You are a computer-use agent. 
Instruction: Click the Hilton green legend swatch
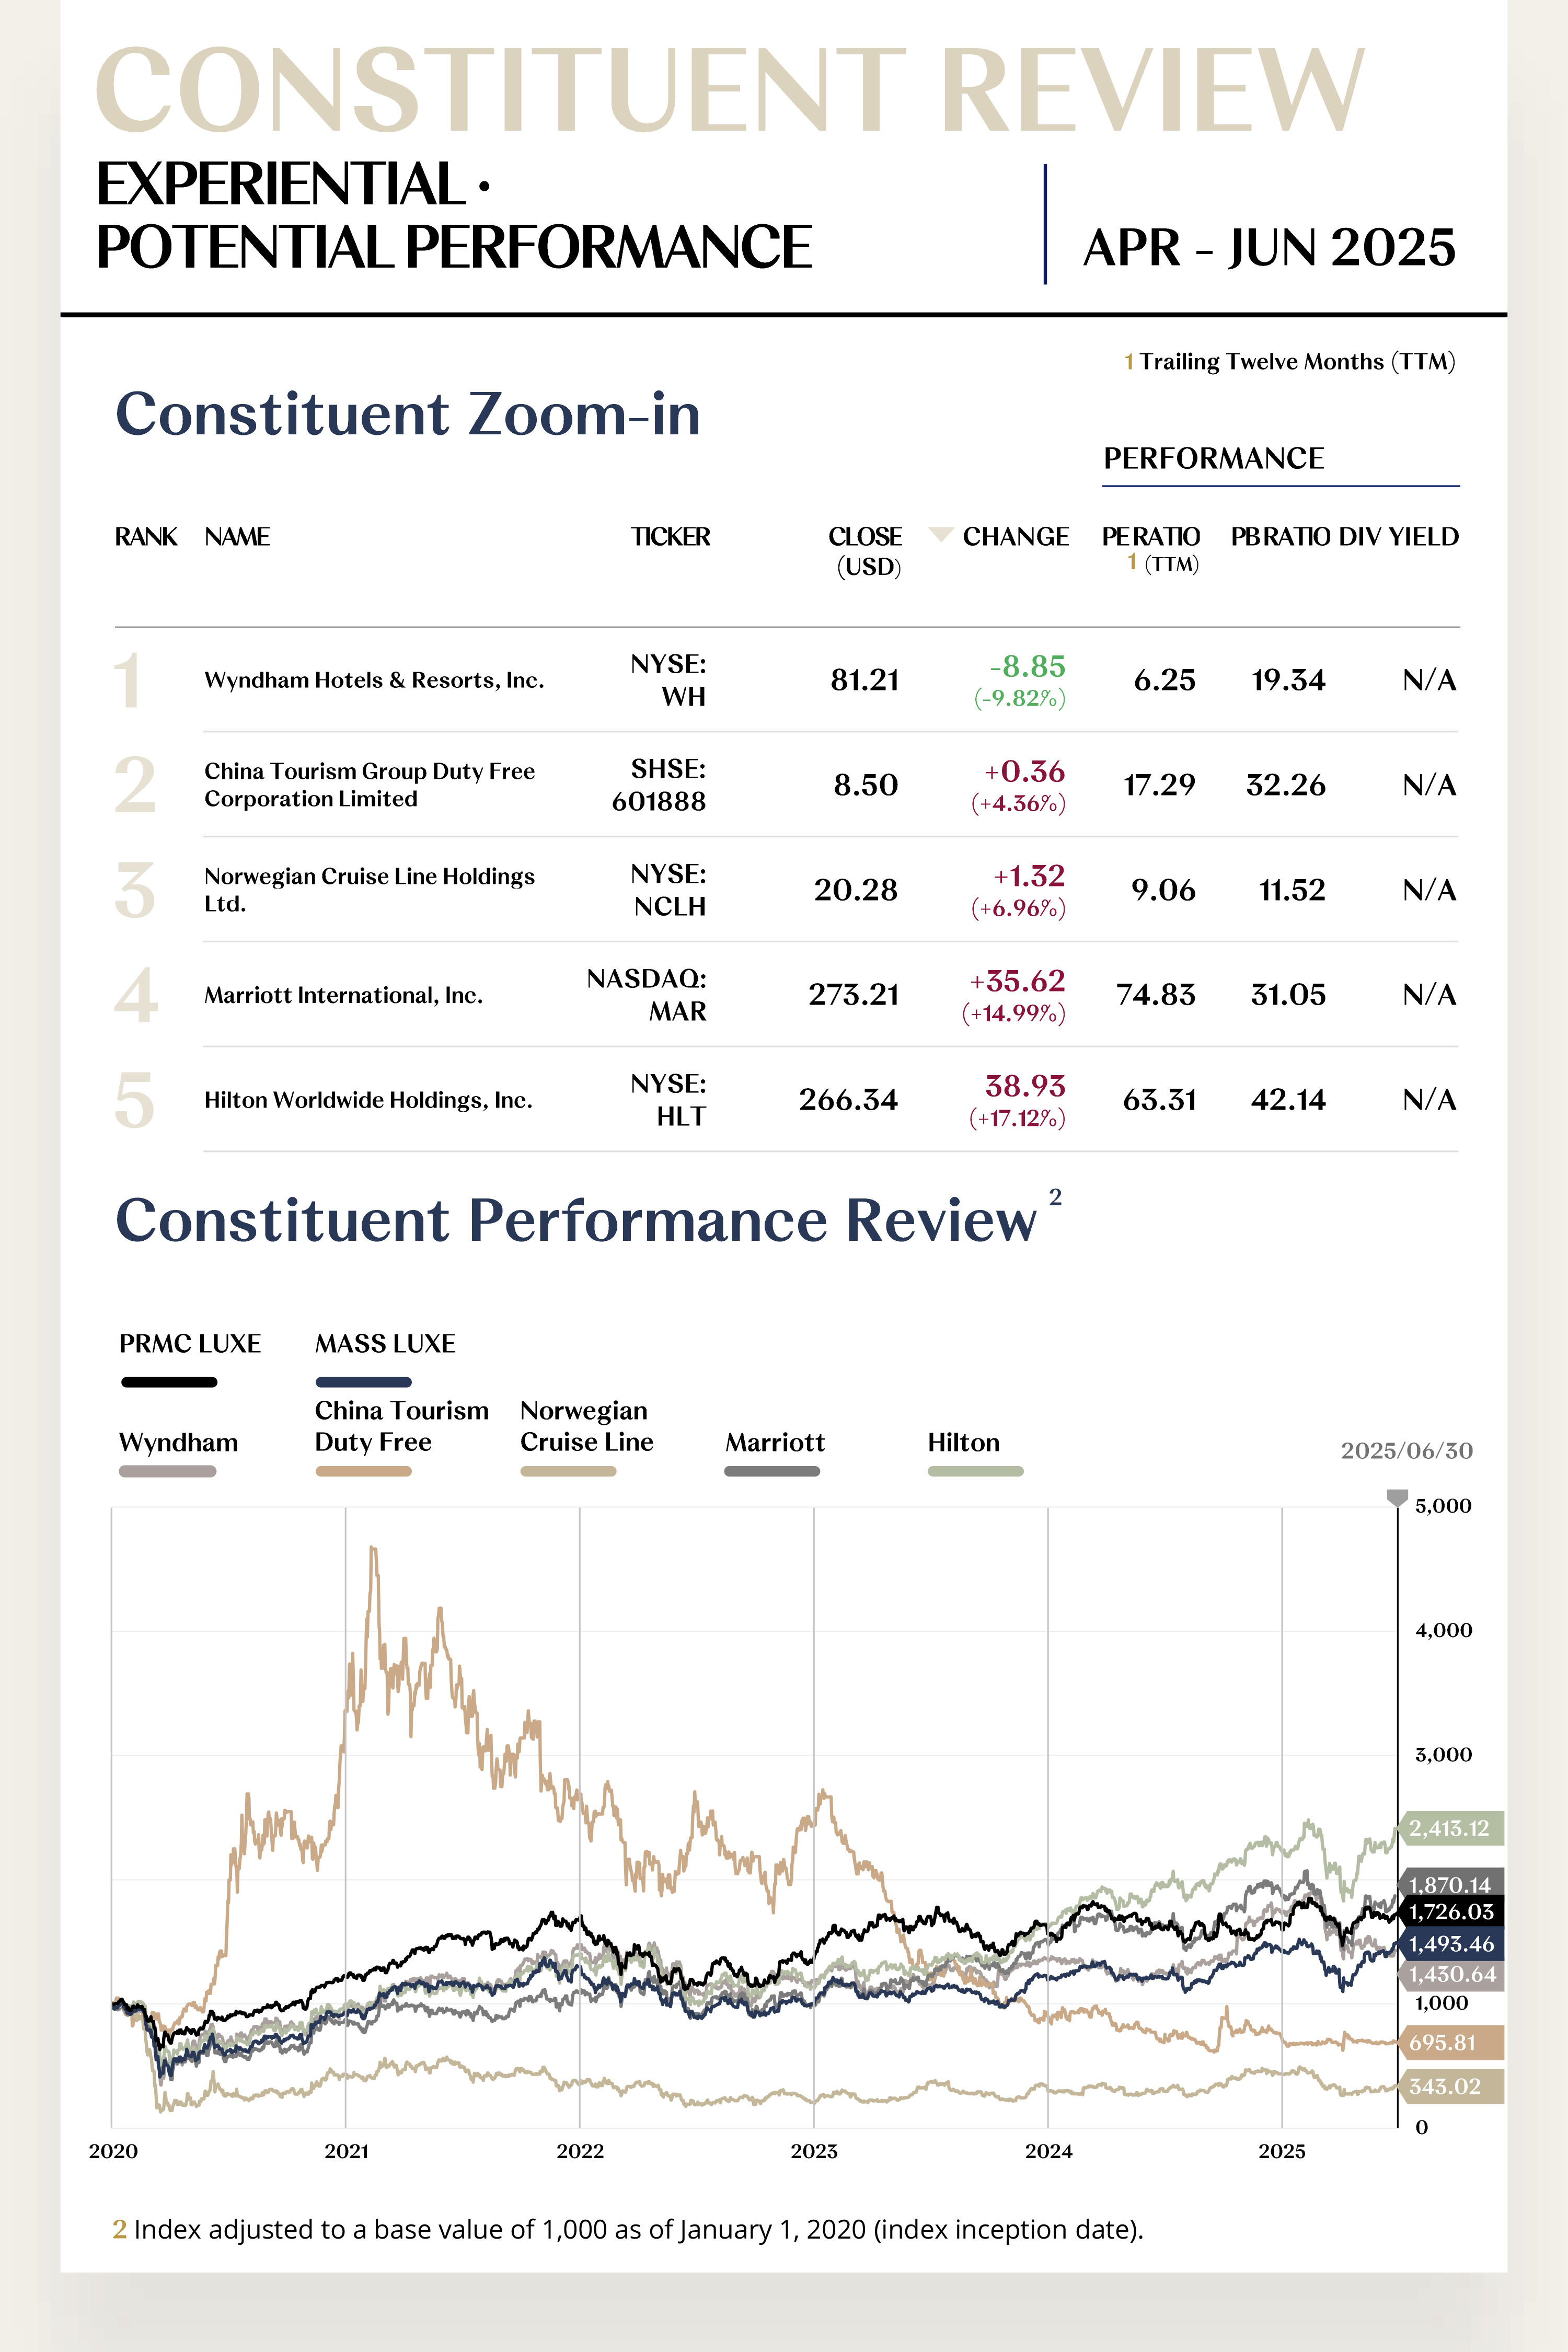[x=976, y=1471]
